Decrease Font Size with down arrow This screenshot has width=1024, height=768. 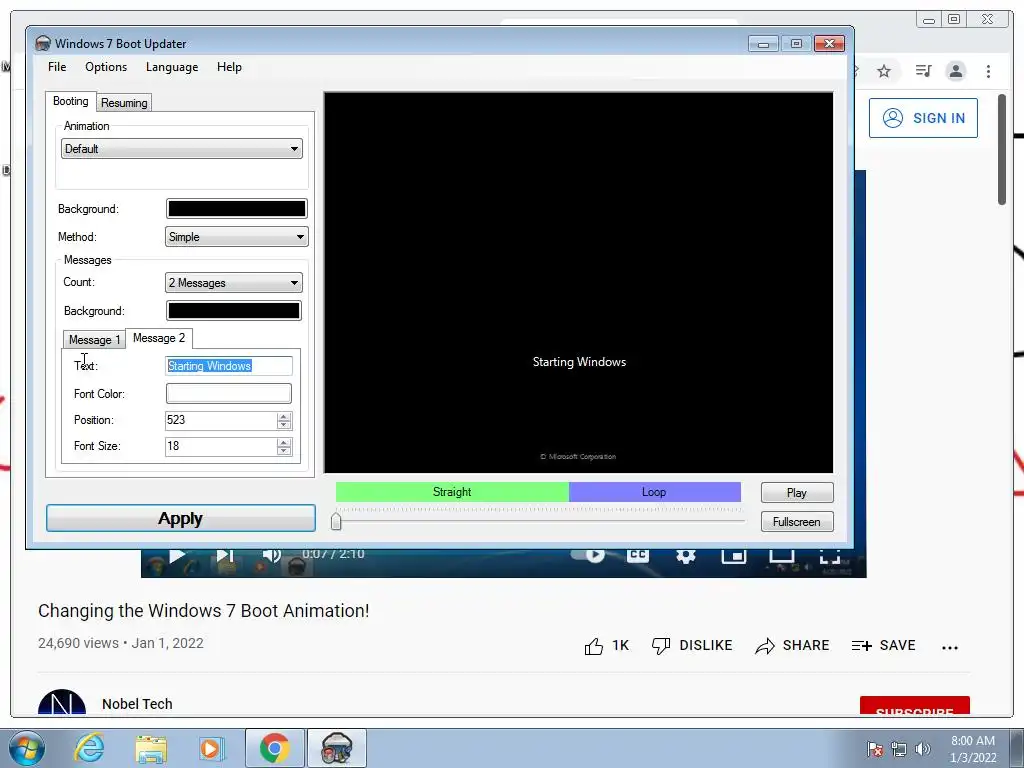pyautogui.click(x=283, y=451)
